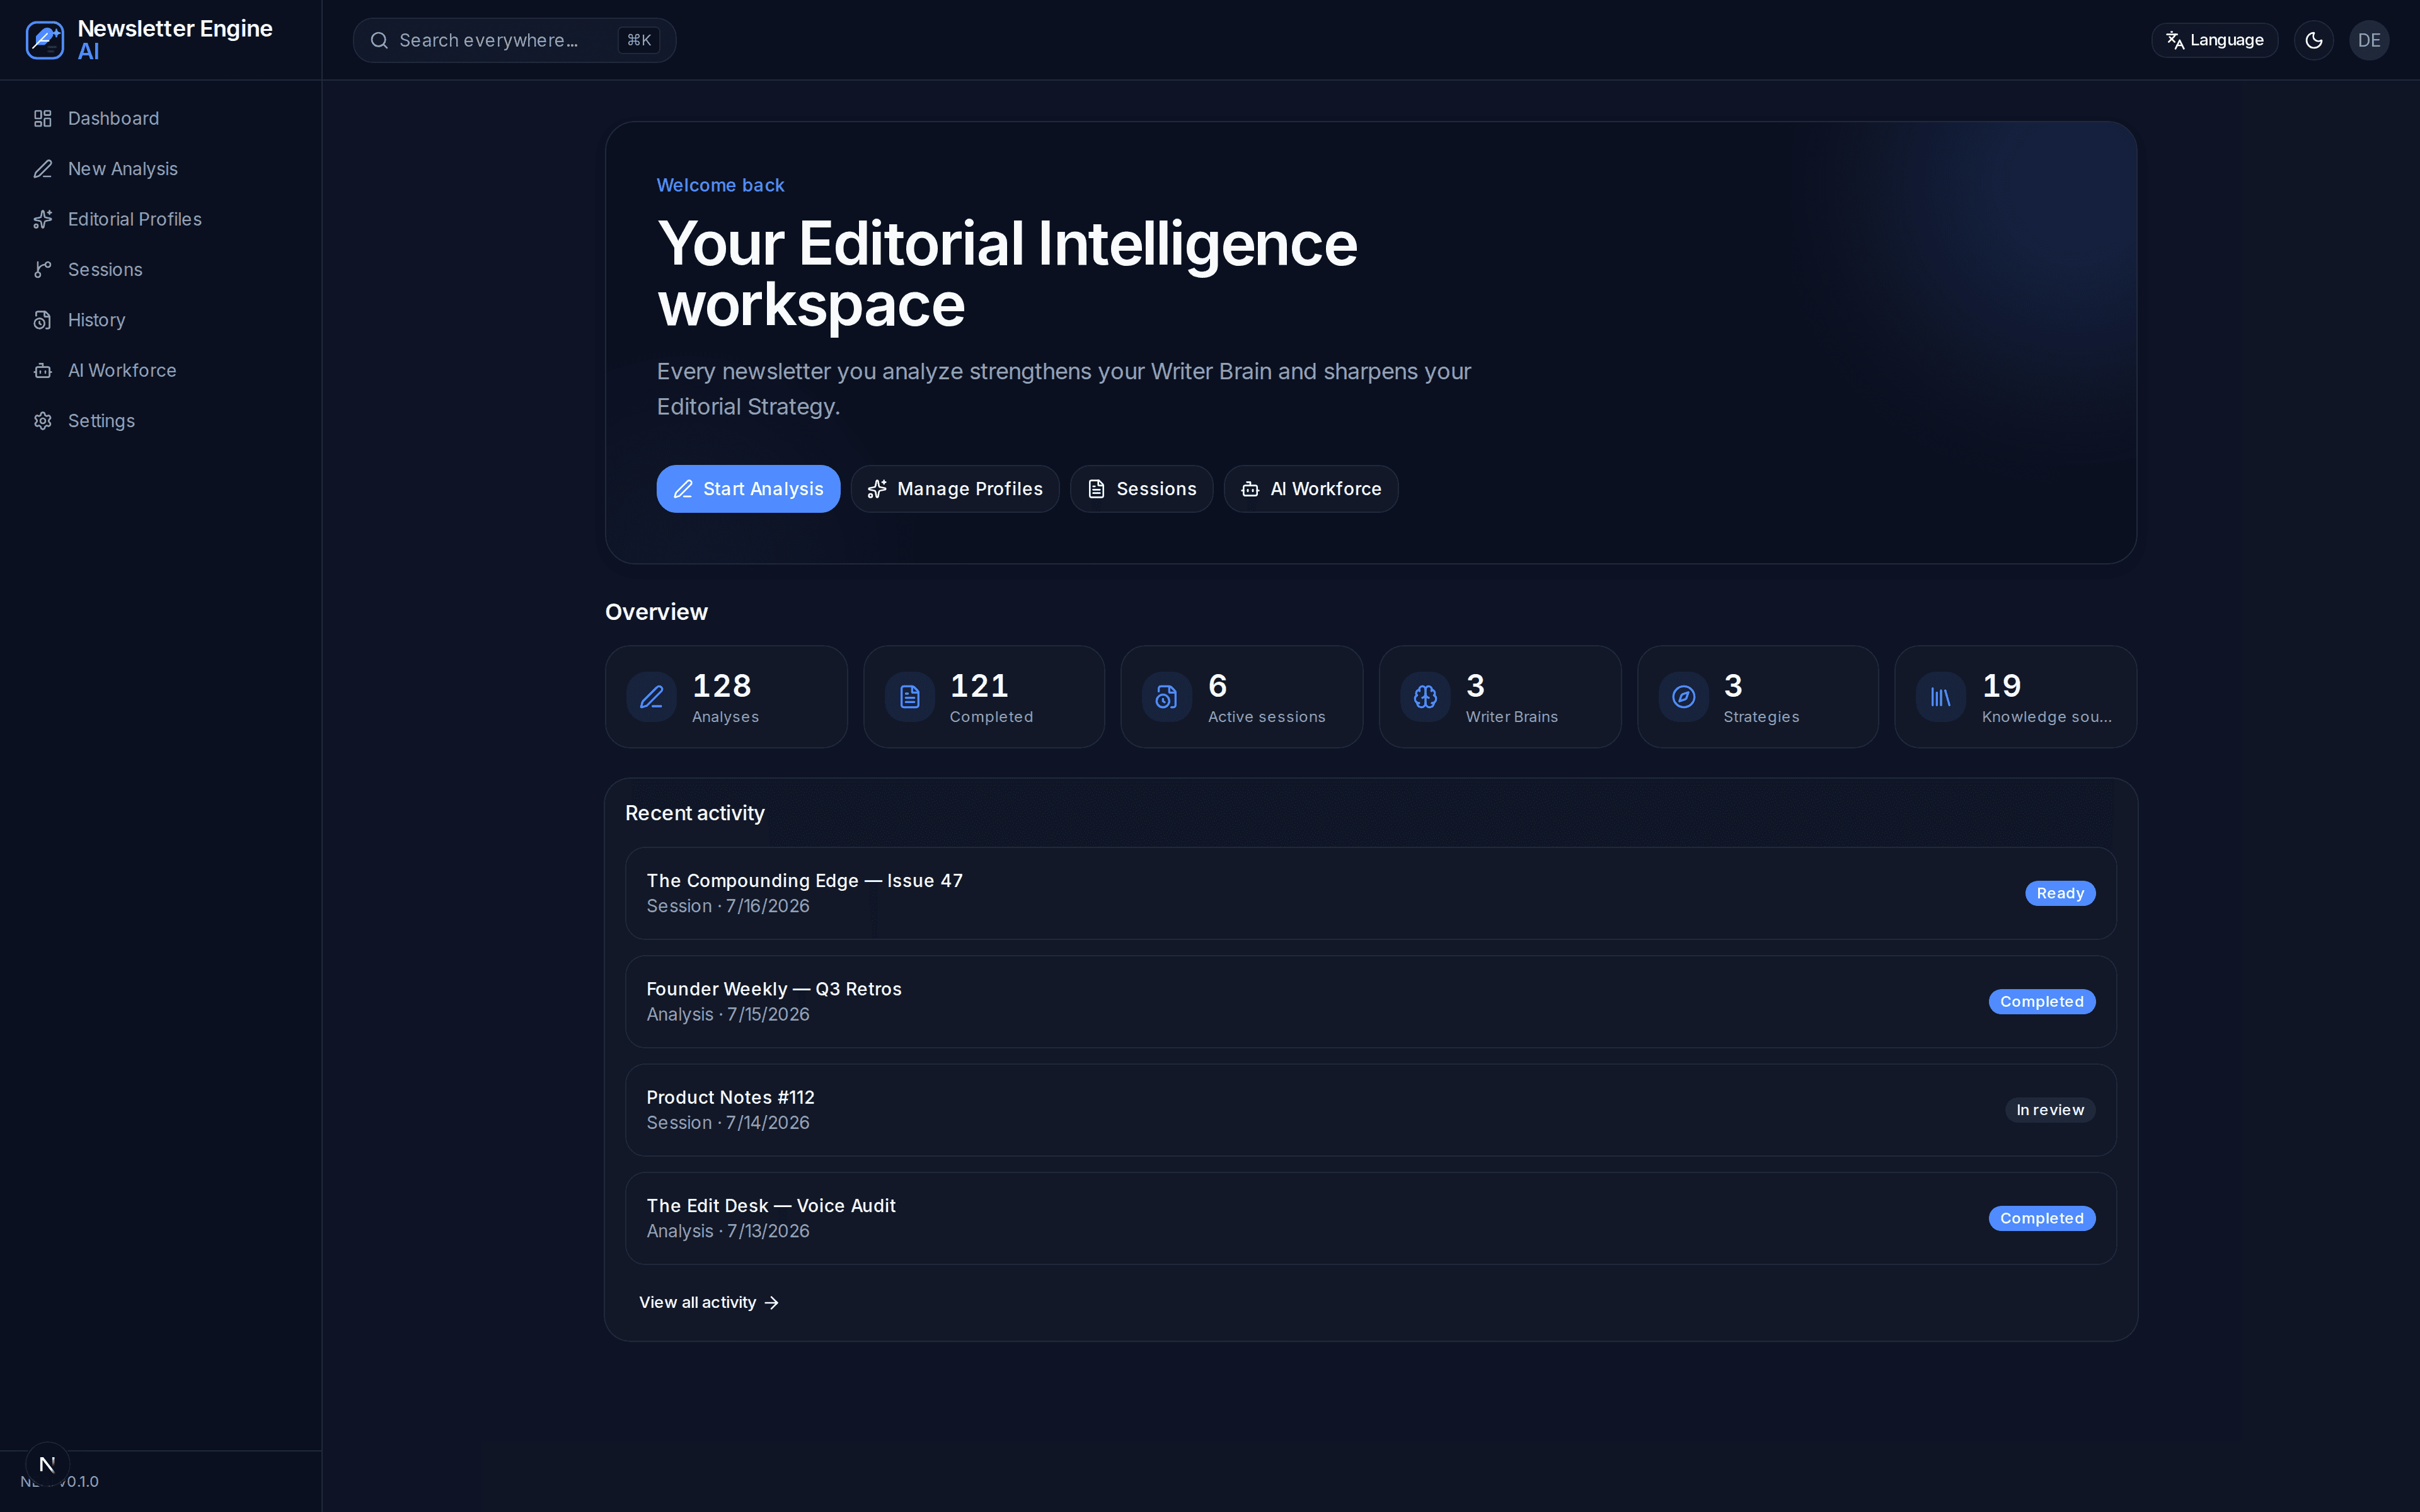Image resolution: width=2420 pixels, height=1512 pixels.
Task: Click the Knowledge sources library icon
Action: [x=1940, y=697]
